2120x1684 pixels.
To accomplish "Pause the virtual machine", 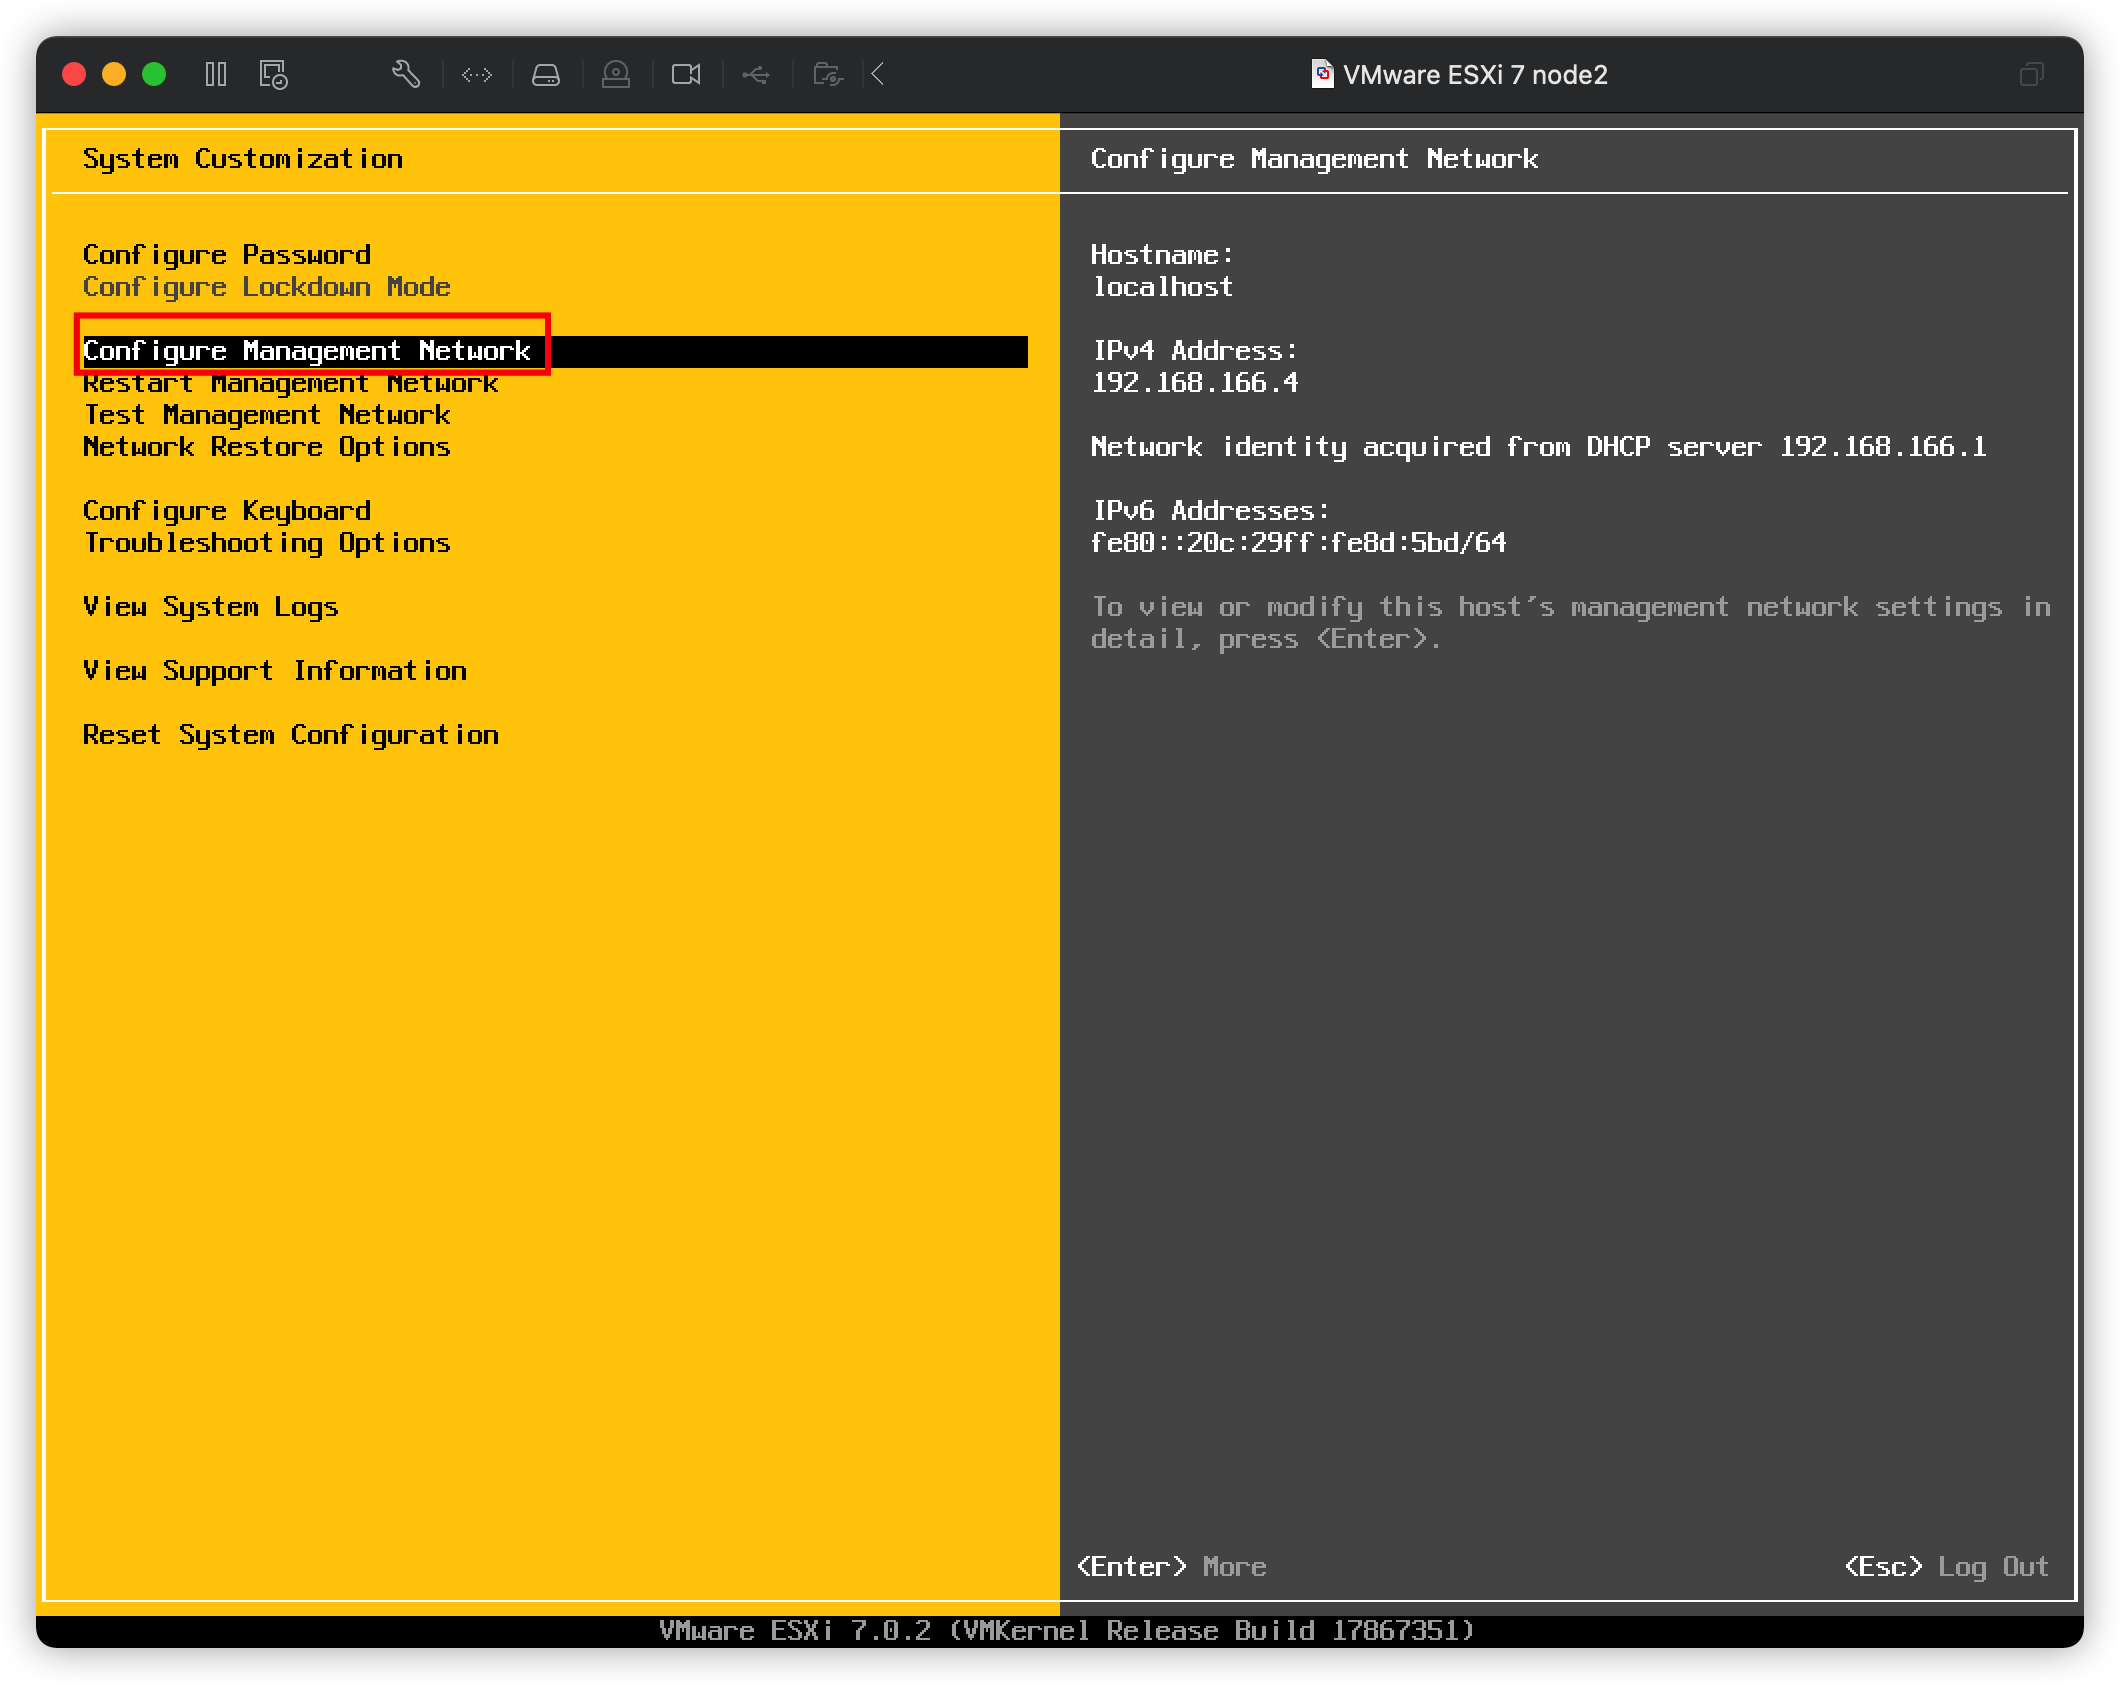I will (x=215, y=74).
